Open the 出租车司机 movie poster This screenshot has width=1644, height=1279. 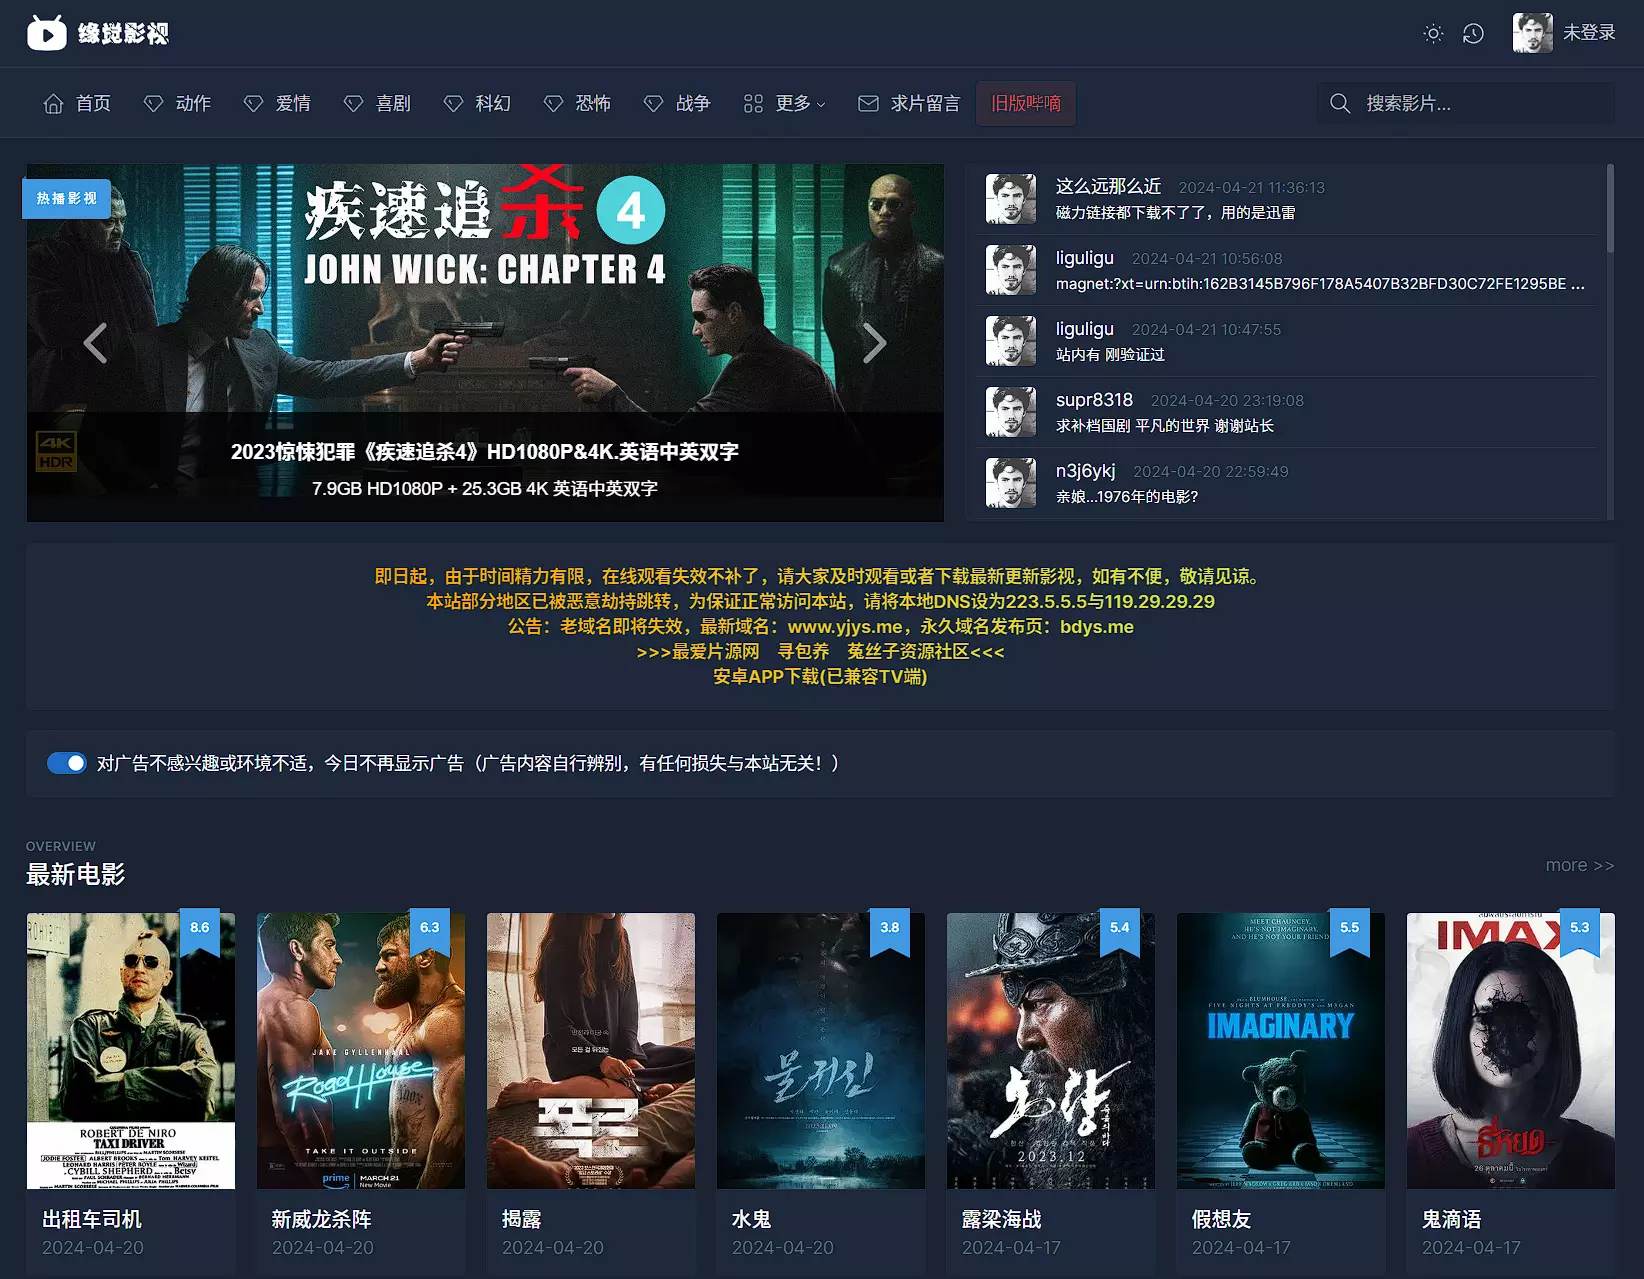tap(131, 1050)
